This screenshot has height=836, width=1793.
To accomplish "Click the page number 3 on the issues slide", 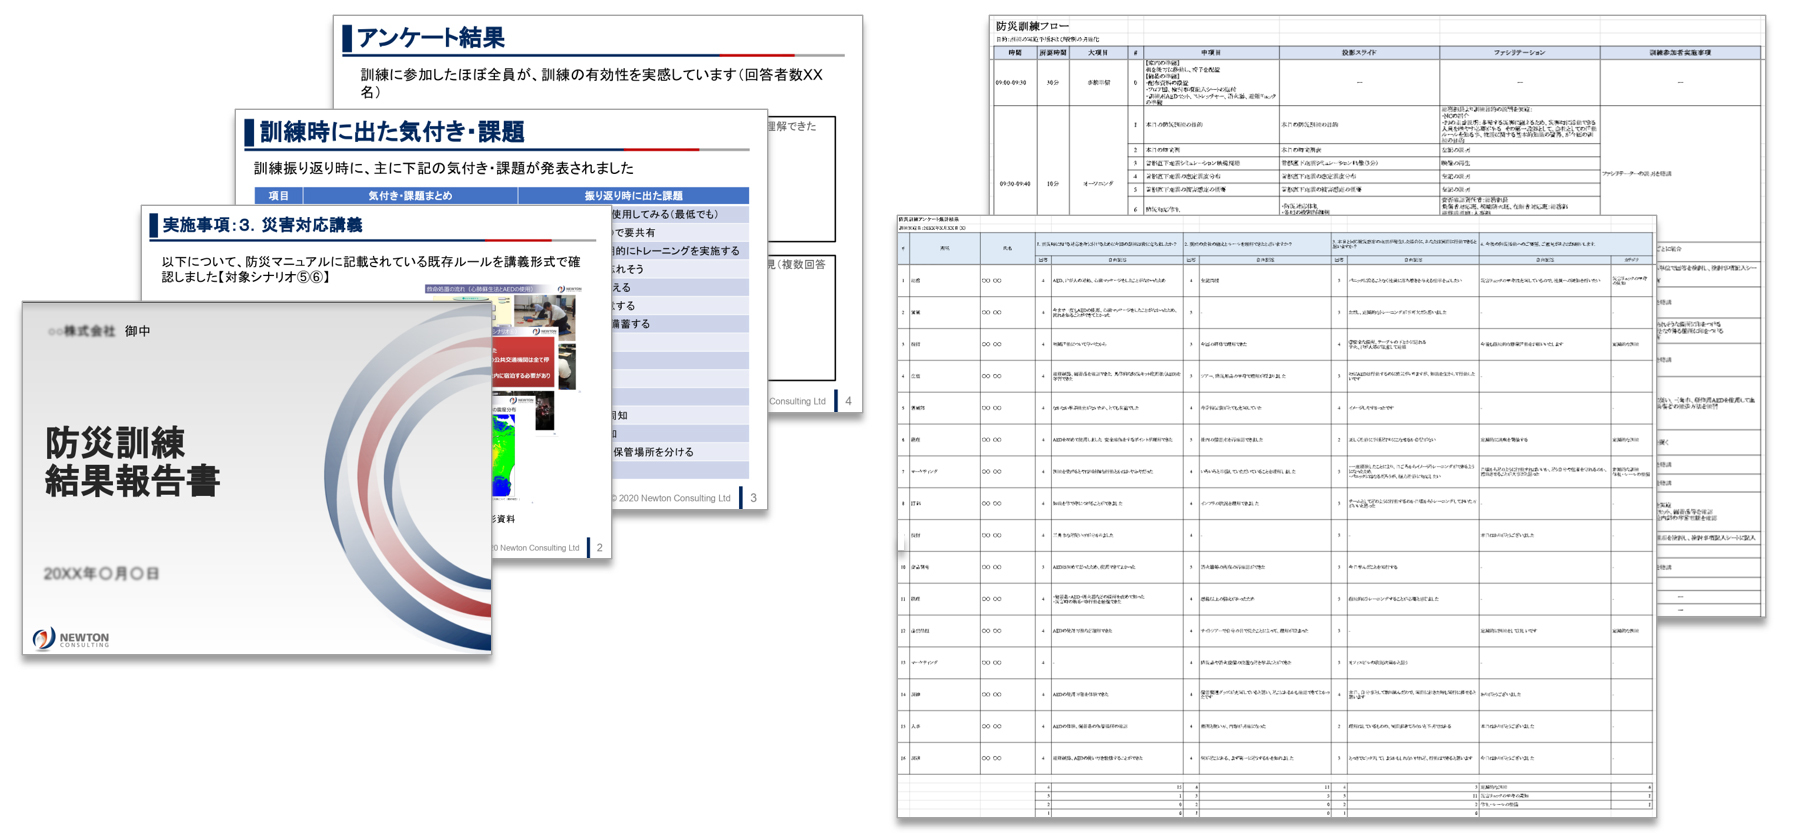I will coord(753,498).
